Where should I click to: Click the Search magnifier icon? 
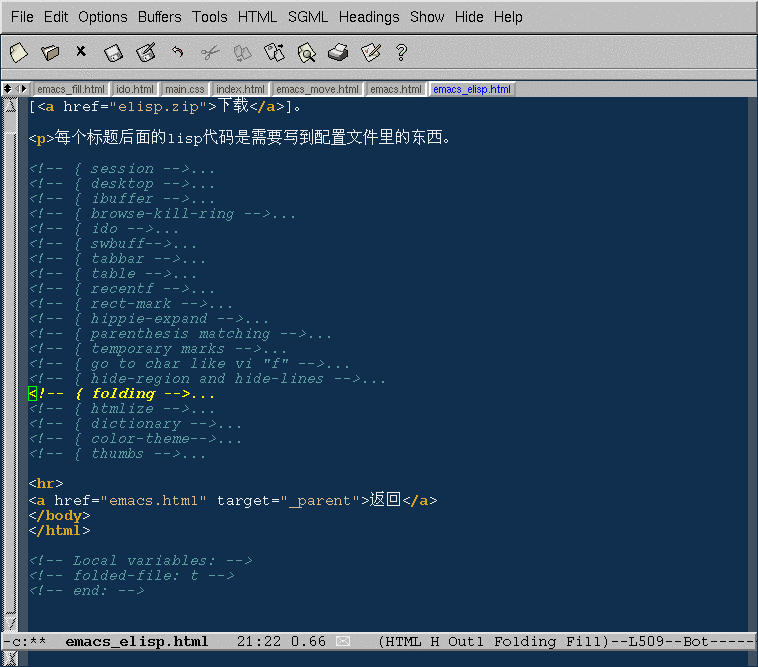306,51
